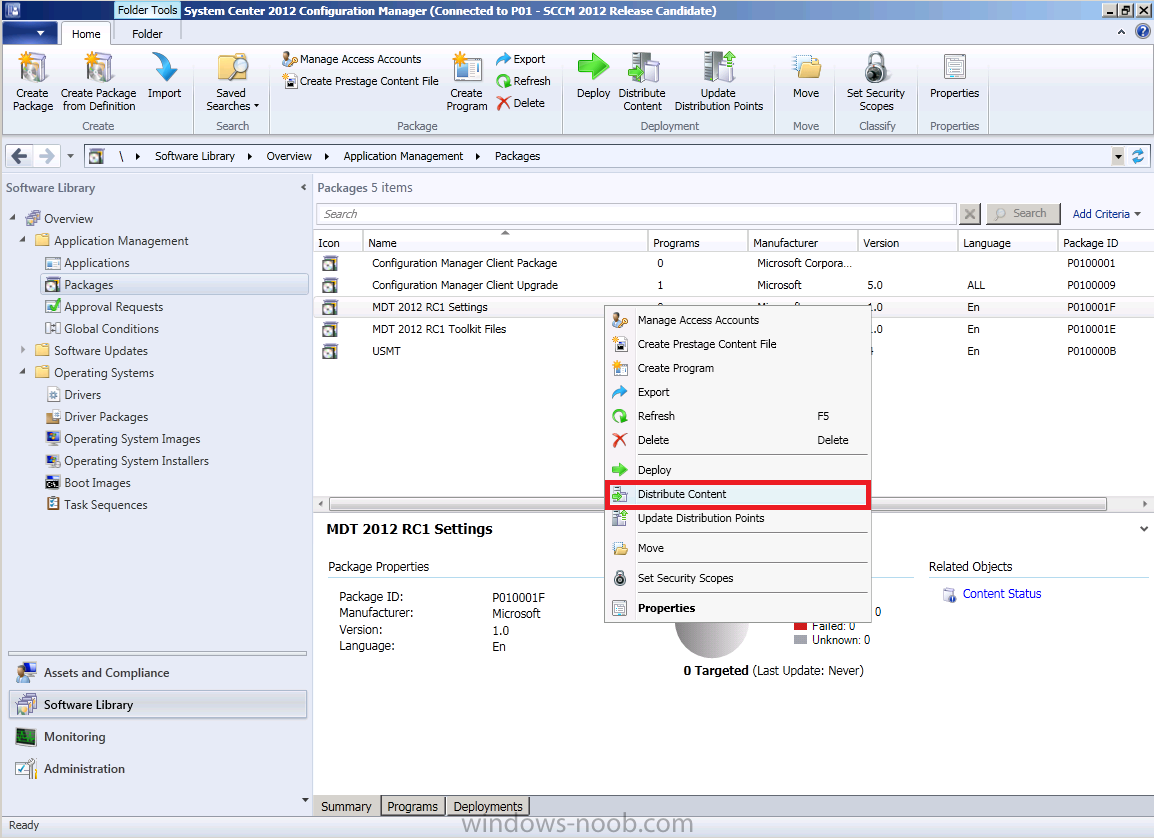Viewport: 1154px width, 838px height.
Task: Click Refresh in the ribbon
Action: 523,81
